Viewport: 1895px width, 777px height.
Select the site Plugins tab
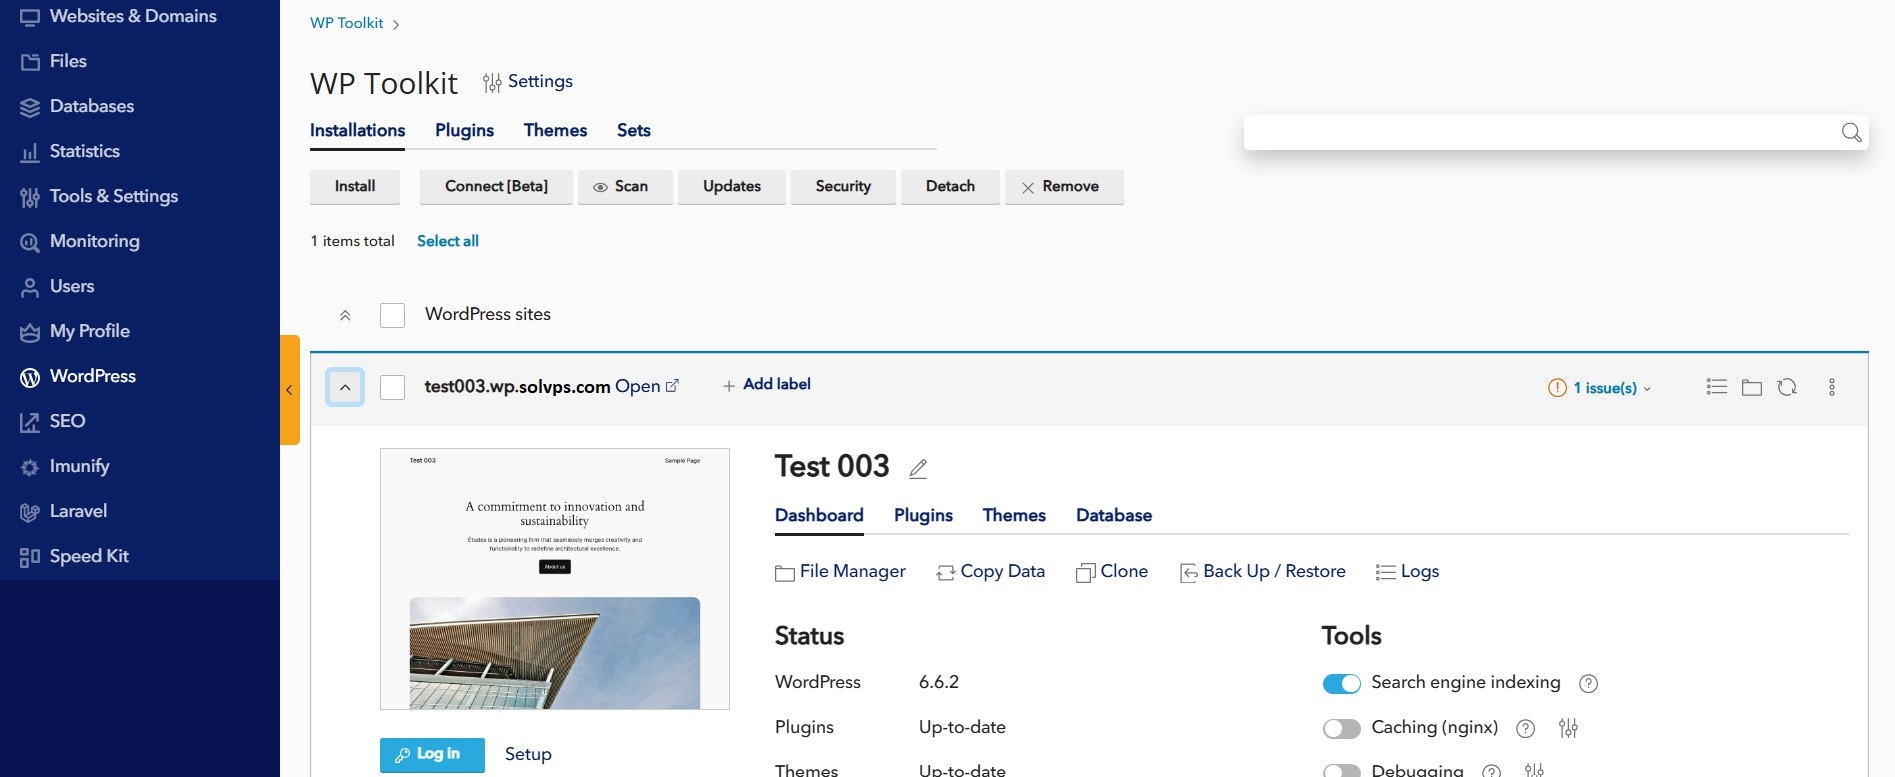click(x=923, y=515)
